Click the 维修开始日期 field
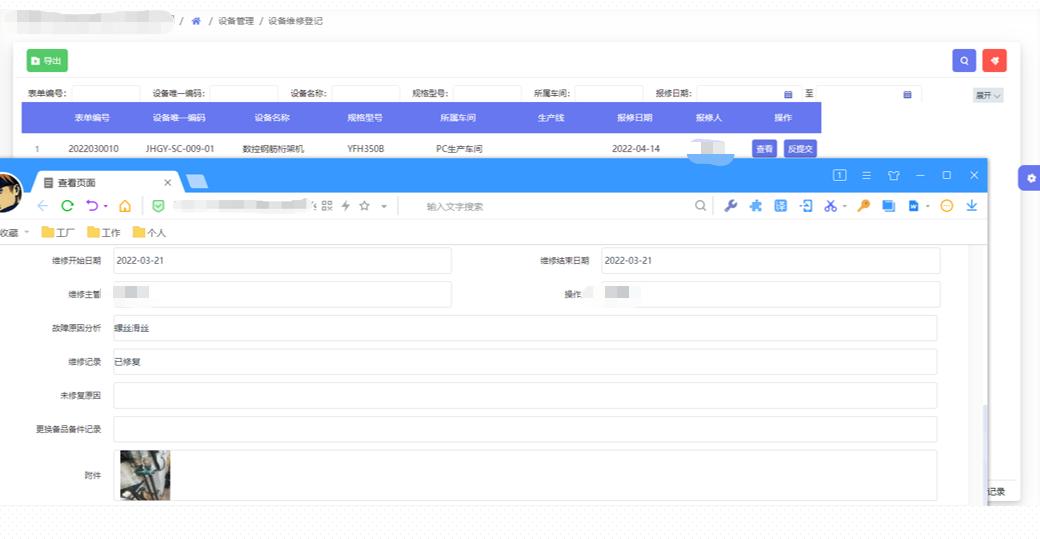This screenshot has width=1040, height=539. 283,261
